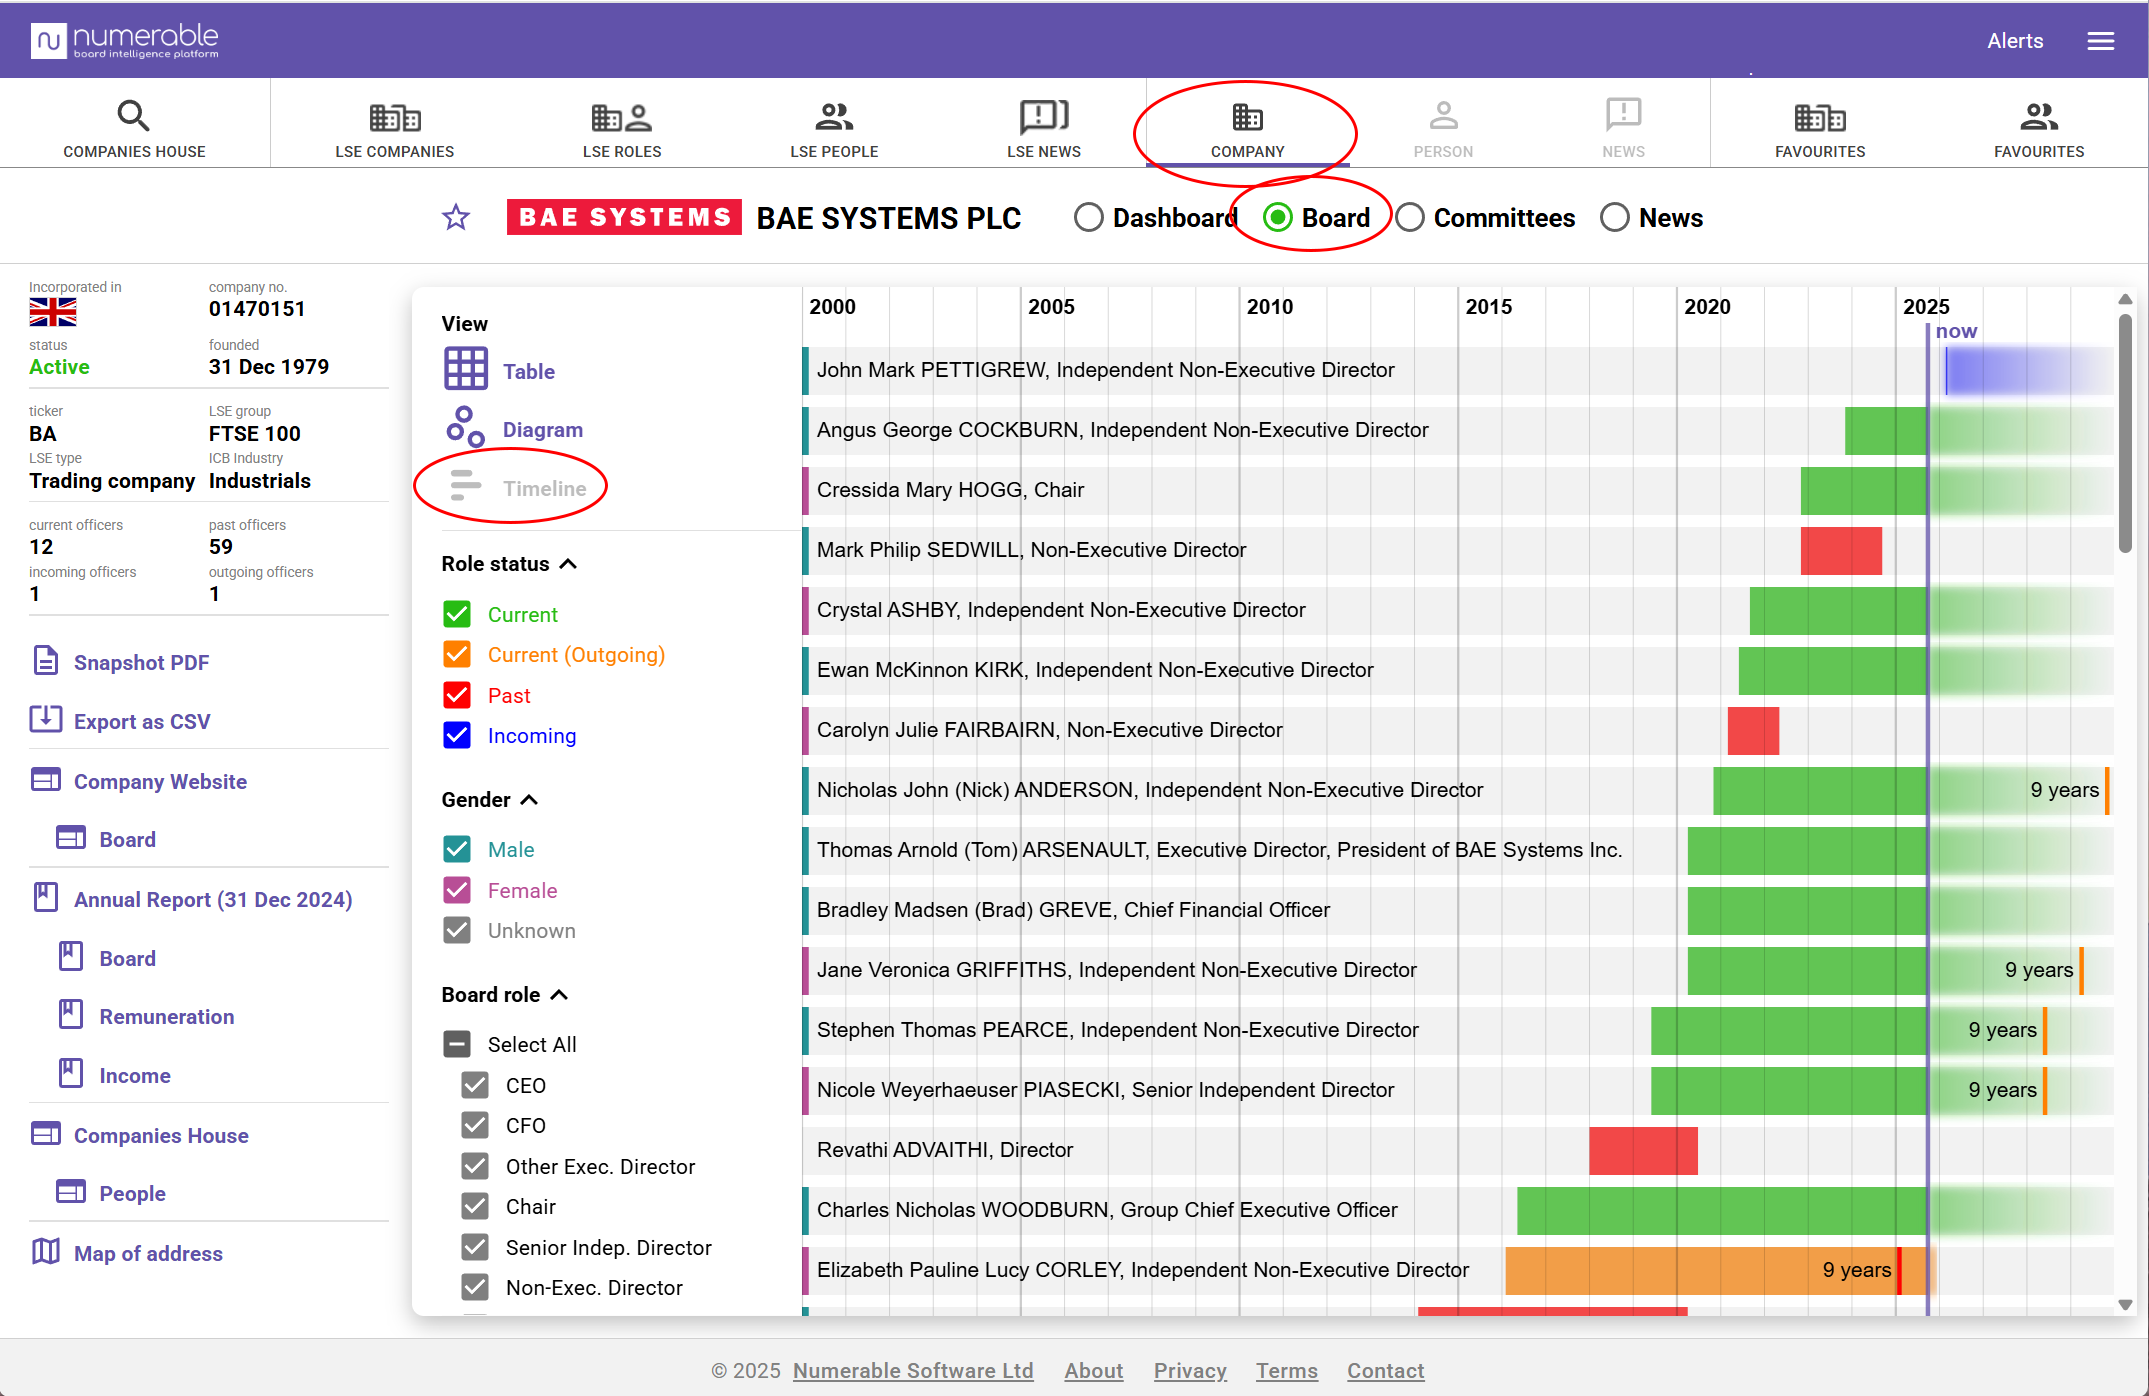This screenshot has width=2149, height=1396.
Task: Collapse the Board role section
Action: click(x=559, y=995)
